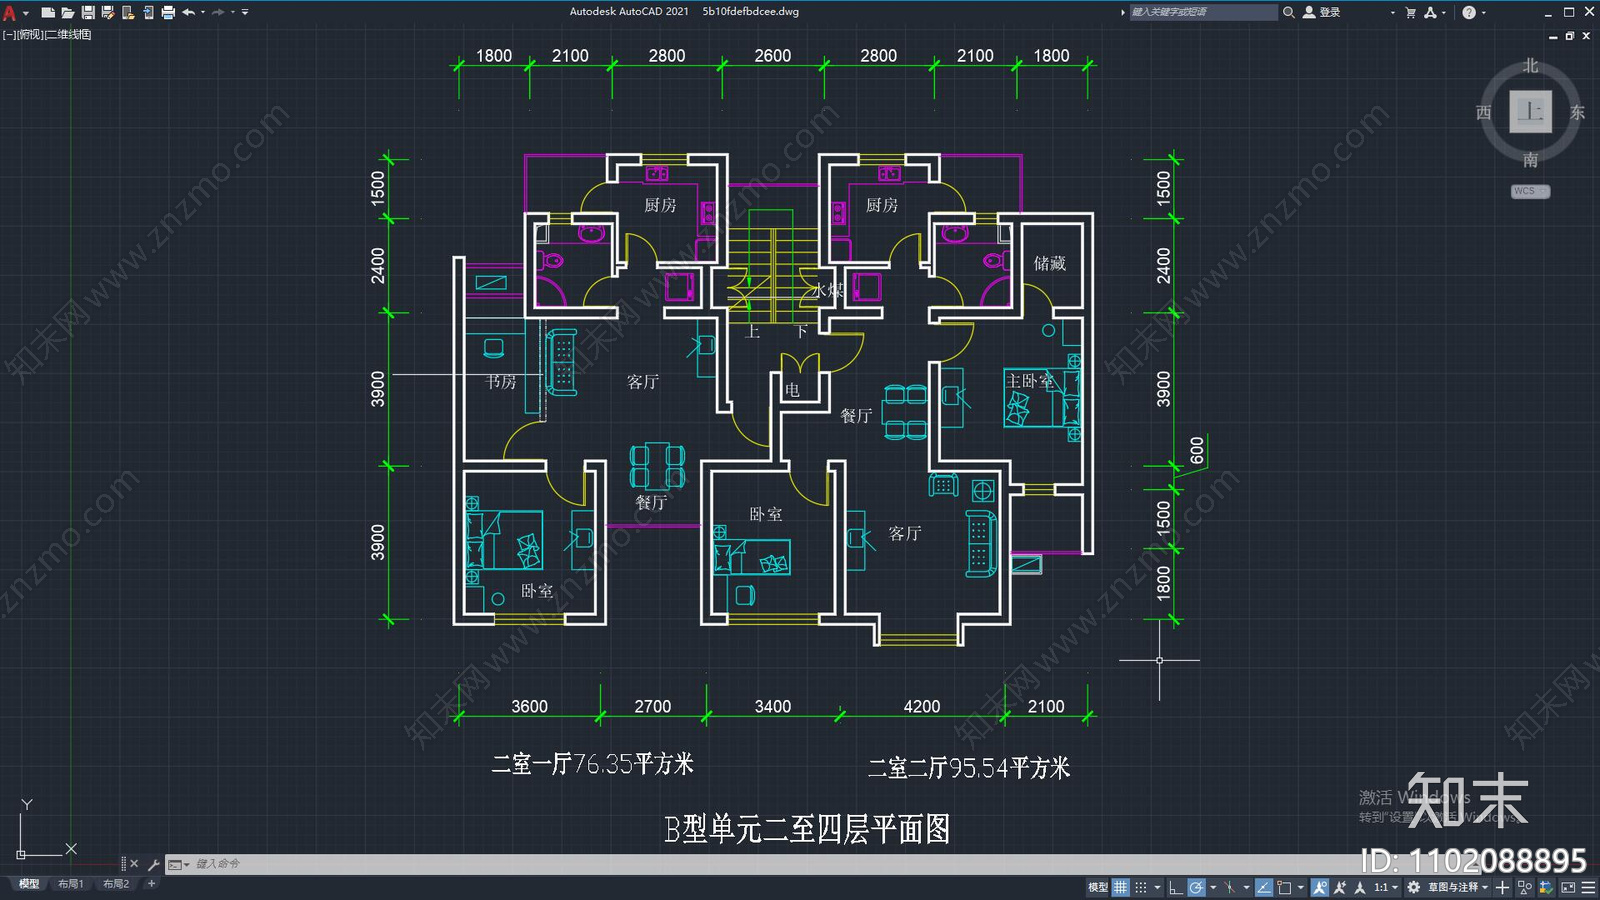Open from Web and Mobile icon
This screenshot has width=1600, height=900.
[128, 12]
